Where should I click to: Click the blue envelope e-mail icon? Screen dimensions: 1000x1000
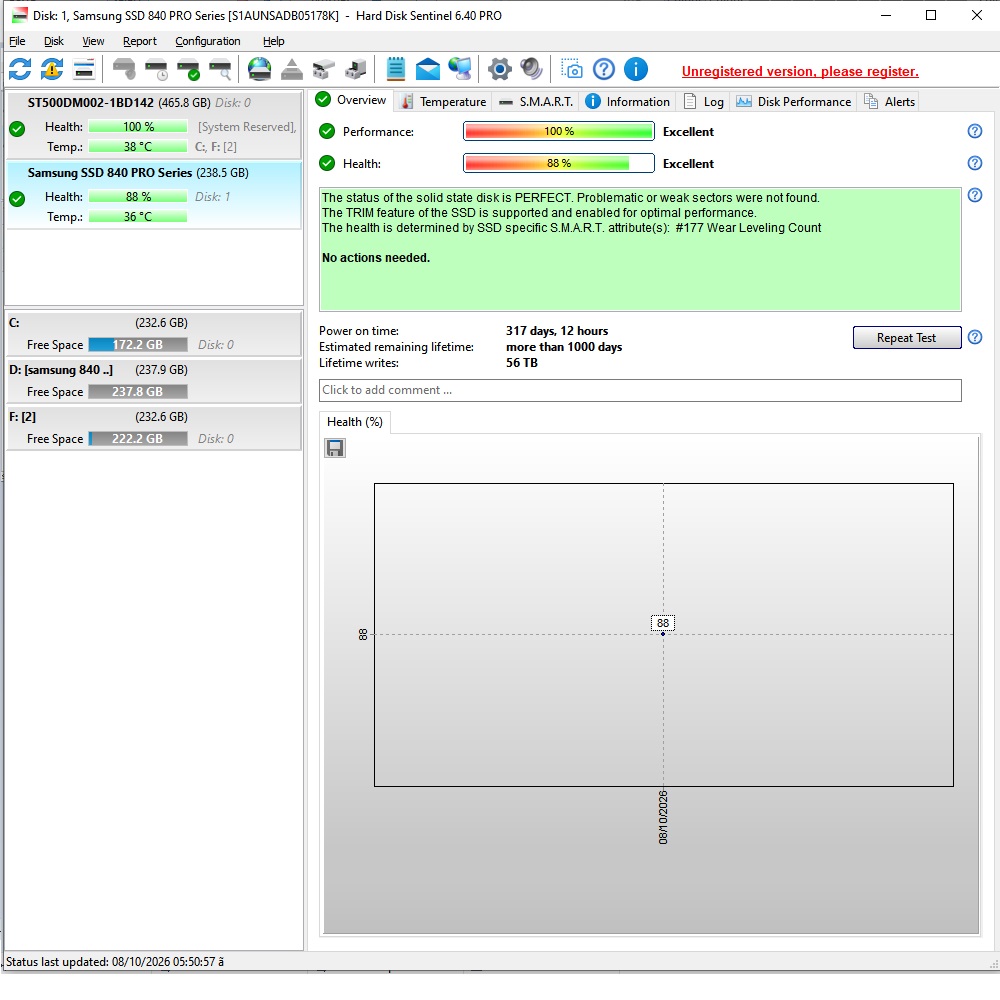pos(427,69)
